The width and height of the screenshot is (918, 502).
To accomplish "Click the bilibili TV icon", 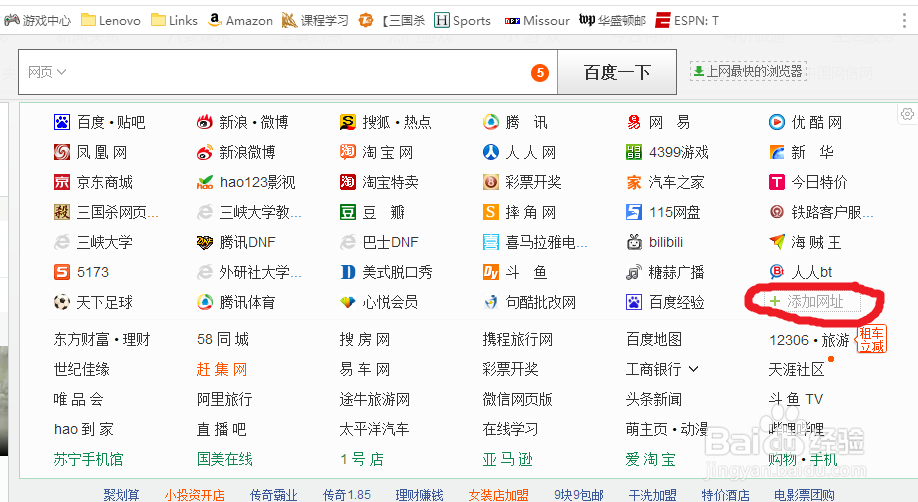I will (634, 242).
